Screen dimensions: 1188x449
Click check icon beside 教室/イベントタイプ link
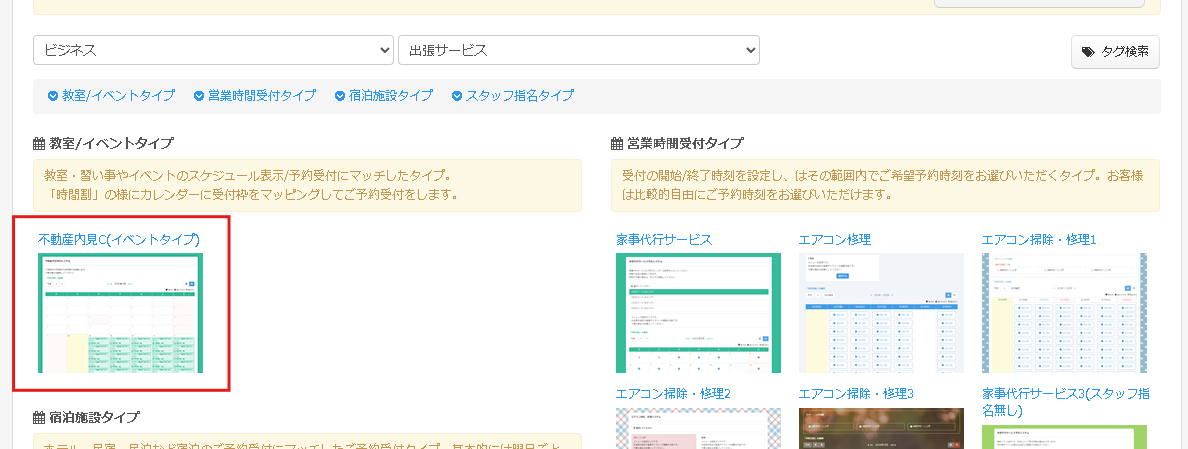coord(53,96)
